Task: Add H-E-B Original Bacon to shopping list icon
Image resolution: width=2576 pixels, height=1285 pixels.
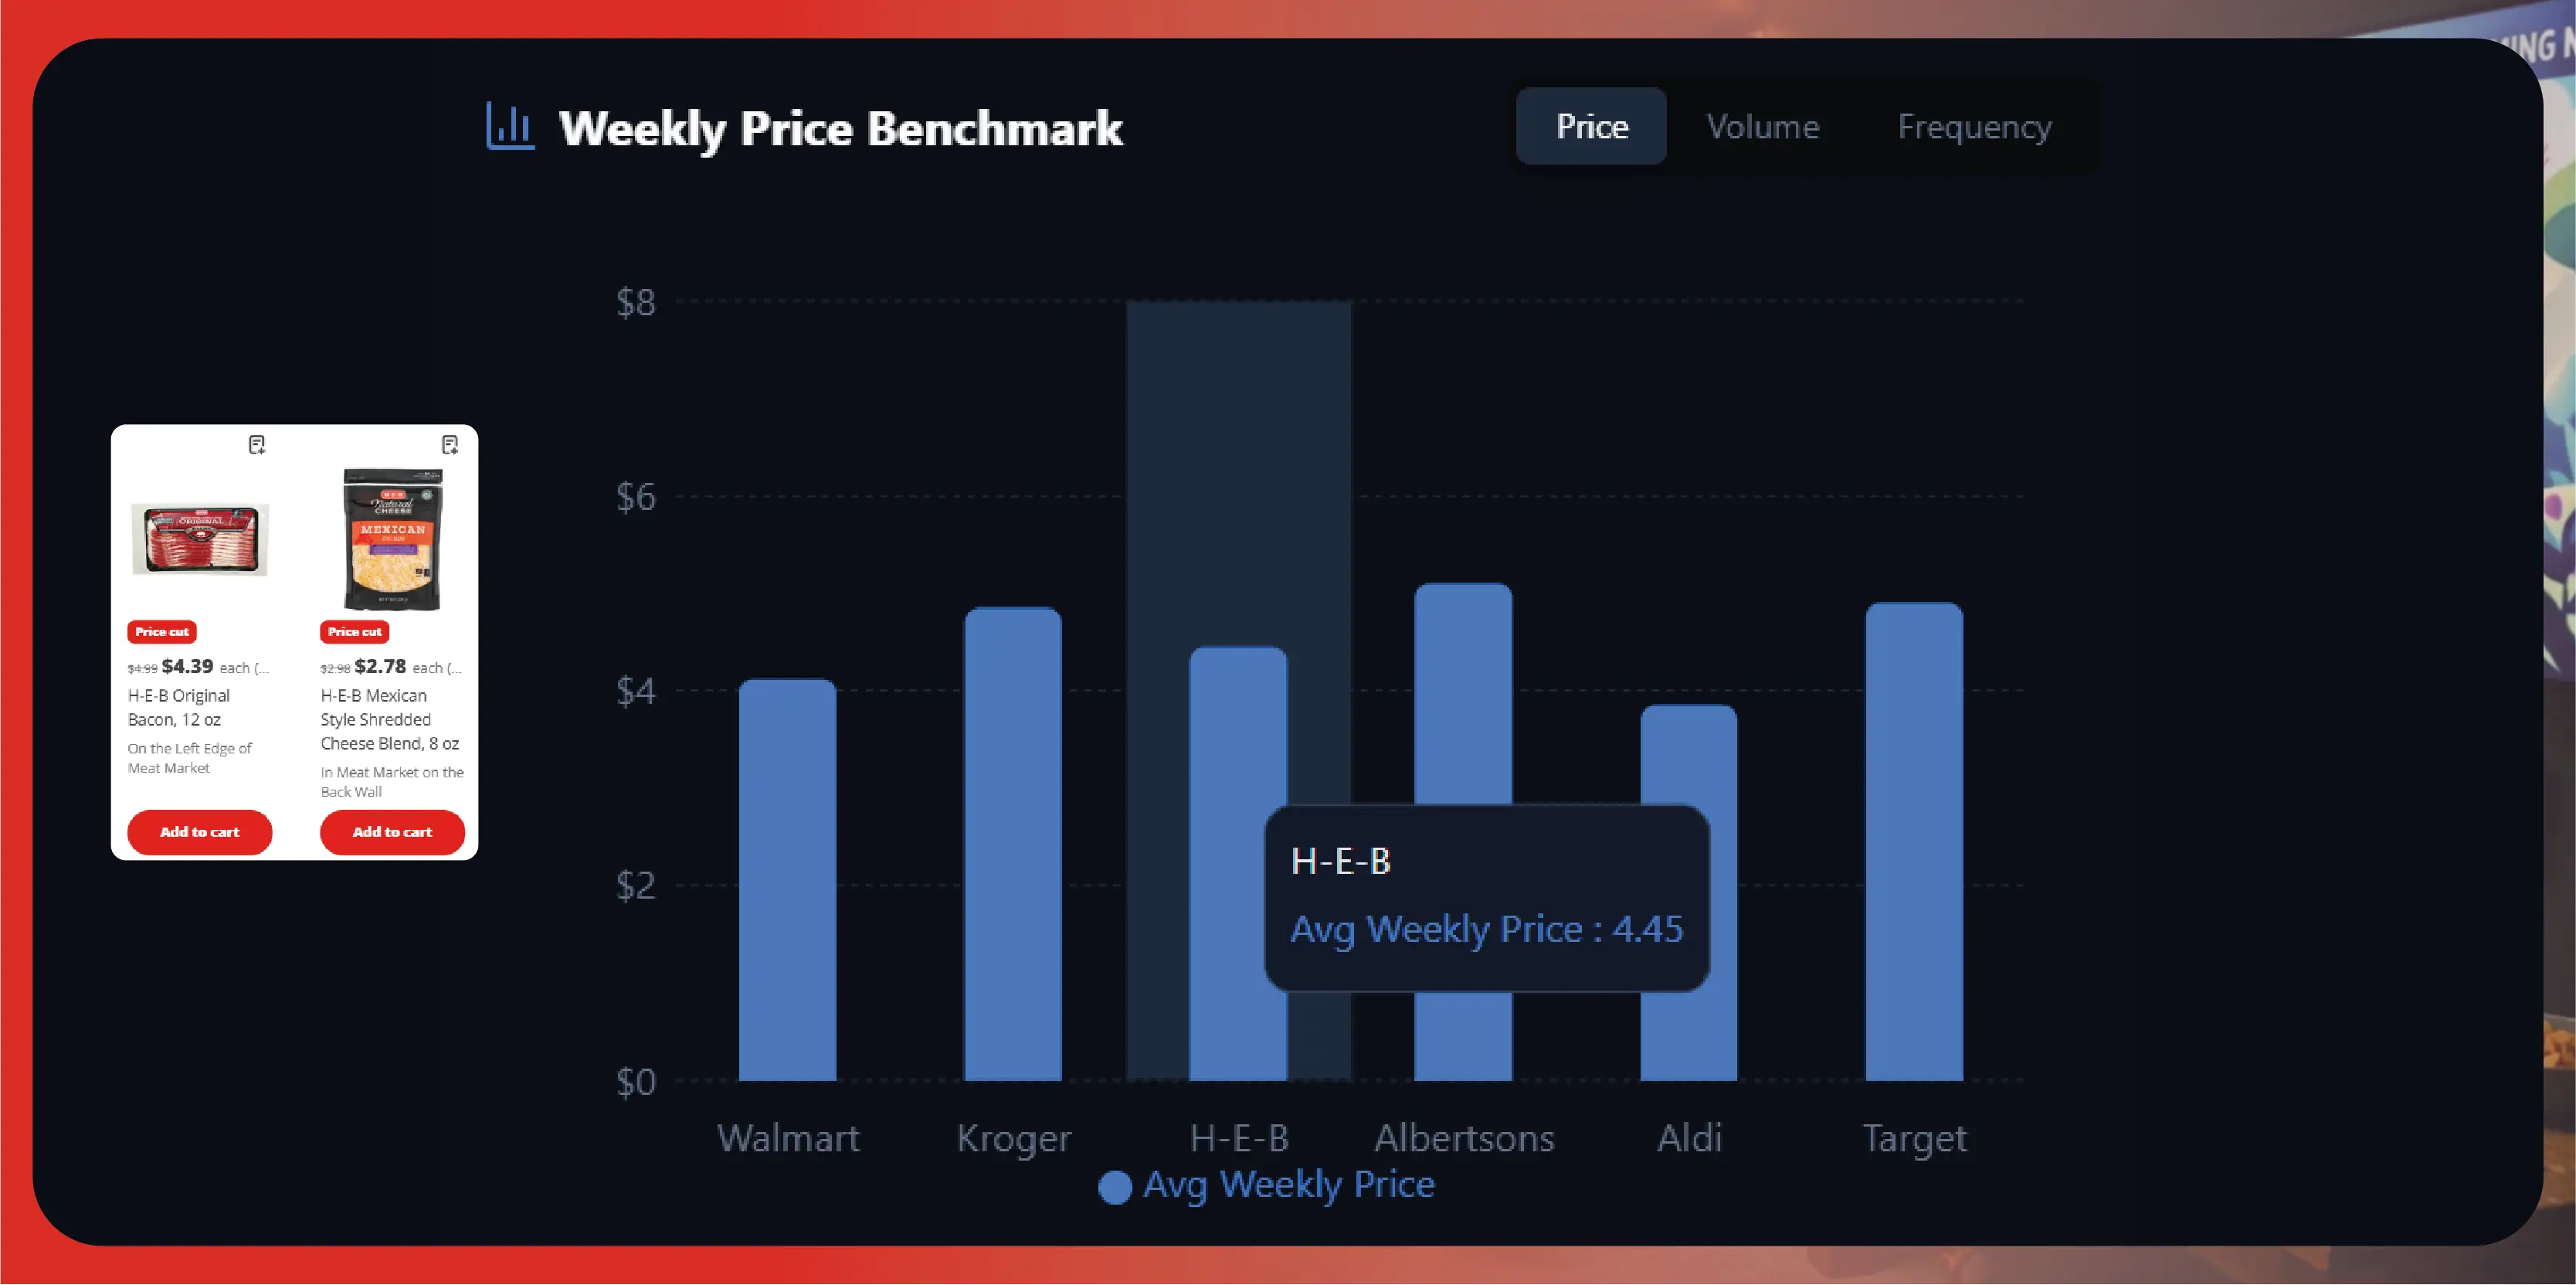Action: click(x=257, y=445)
